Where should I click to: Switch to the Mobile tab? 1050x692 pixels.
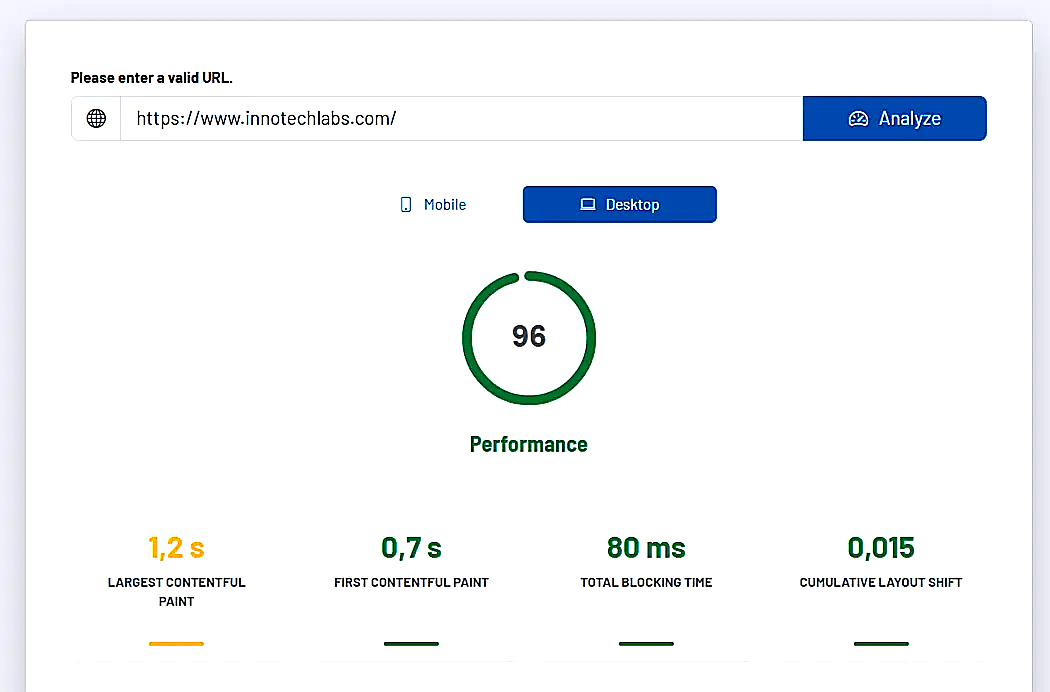coord(433,204)
